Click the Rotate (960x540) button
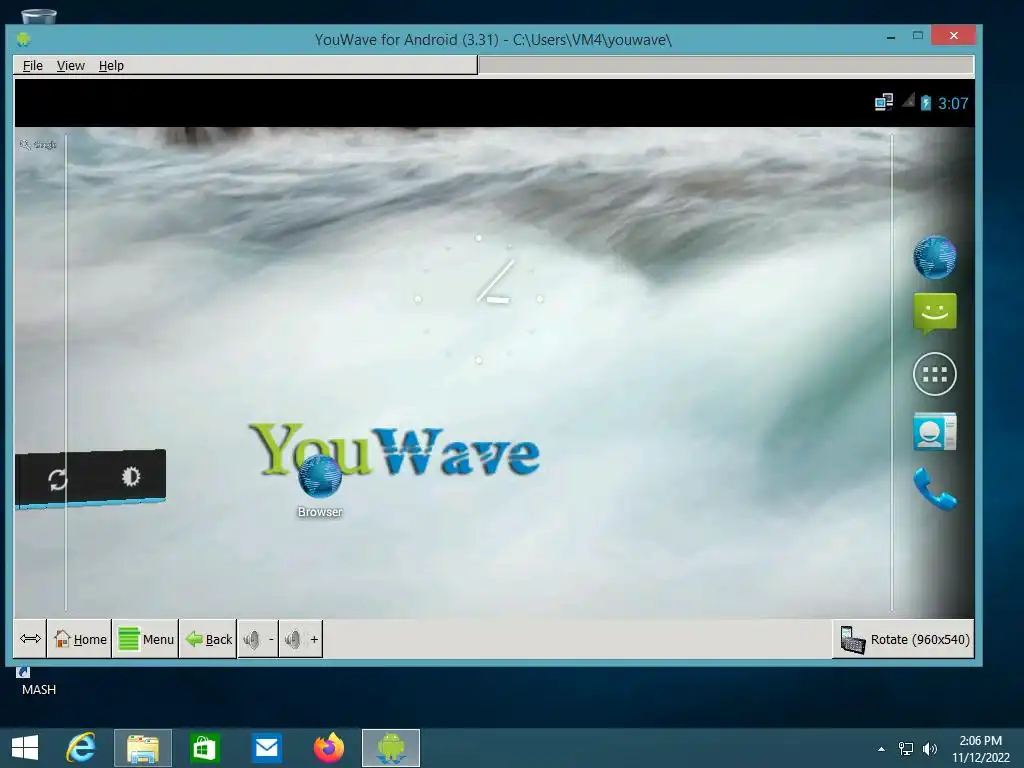Viewport: 1024px width, 768px height. tap(904, 639)
